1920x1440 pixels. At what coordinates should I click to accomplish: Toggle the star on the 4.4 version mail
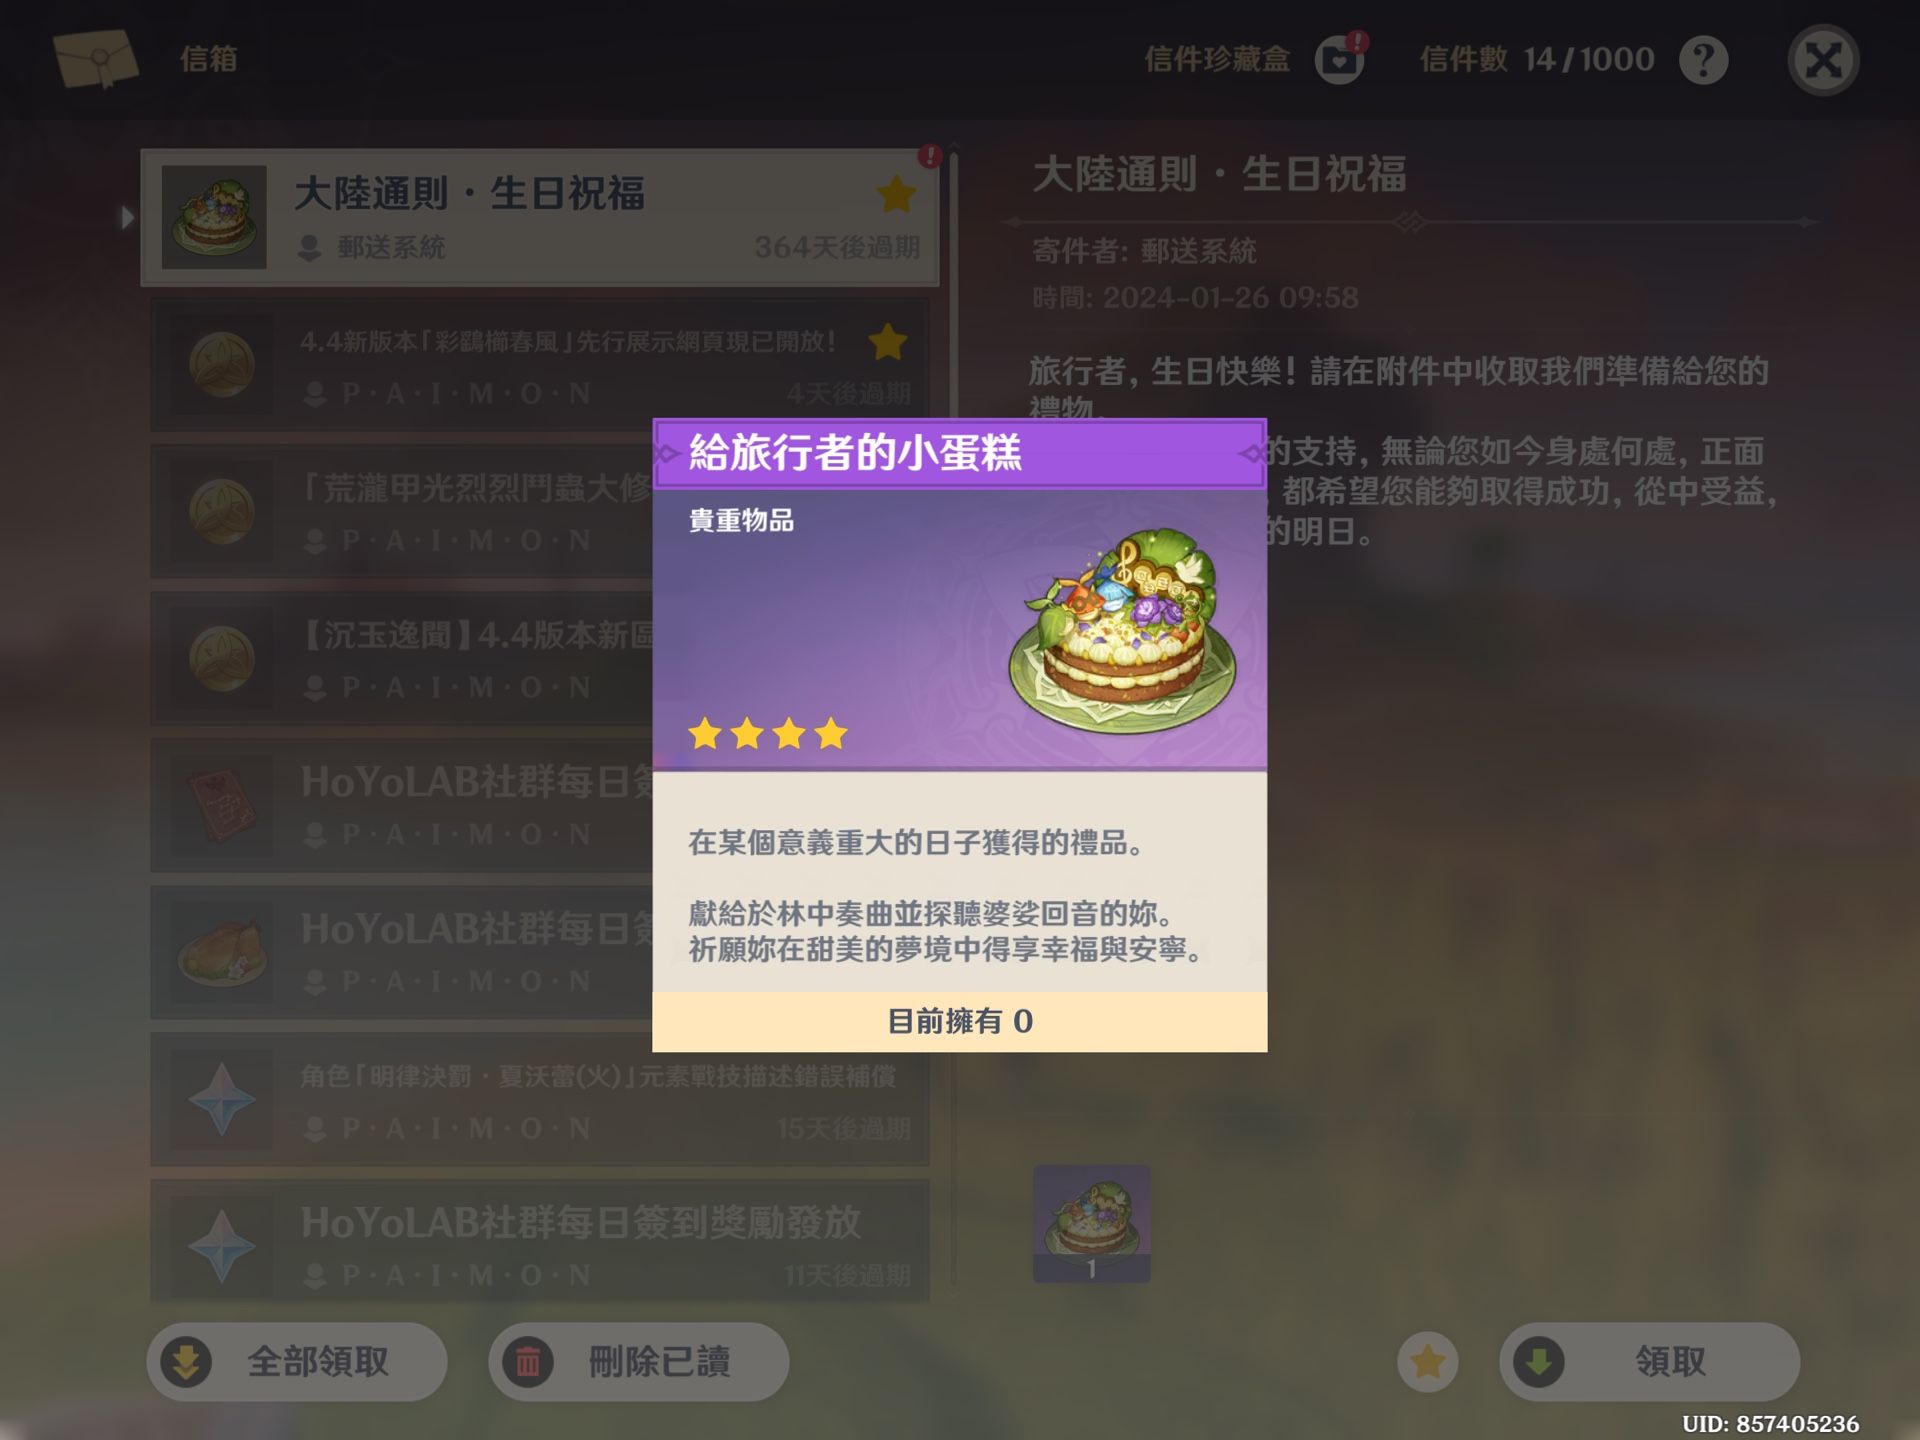(888, 342)
